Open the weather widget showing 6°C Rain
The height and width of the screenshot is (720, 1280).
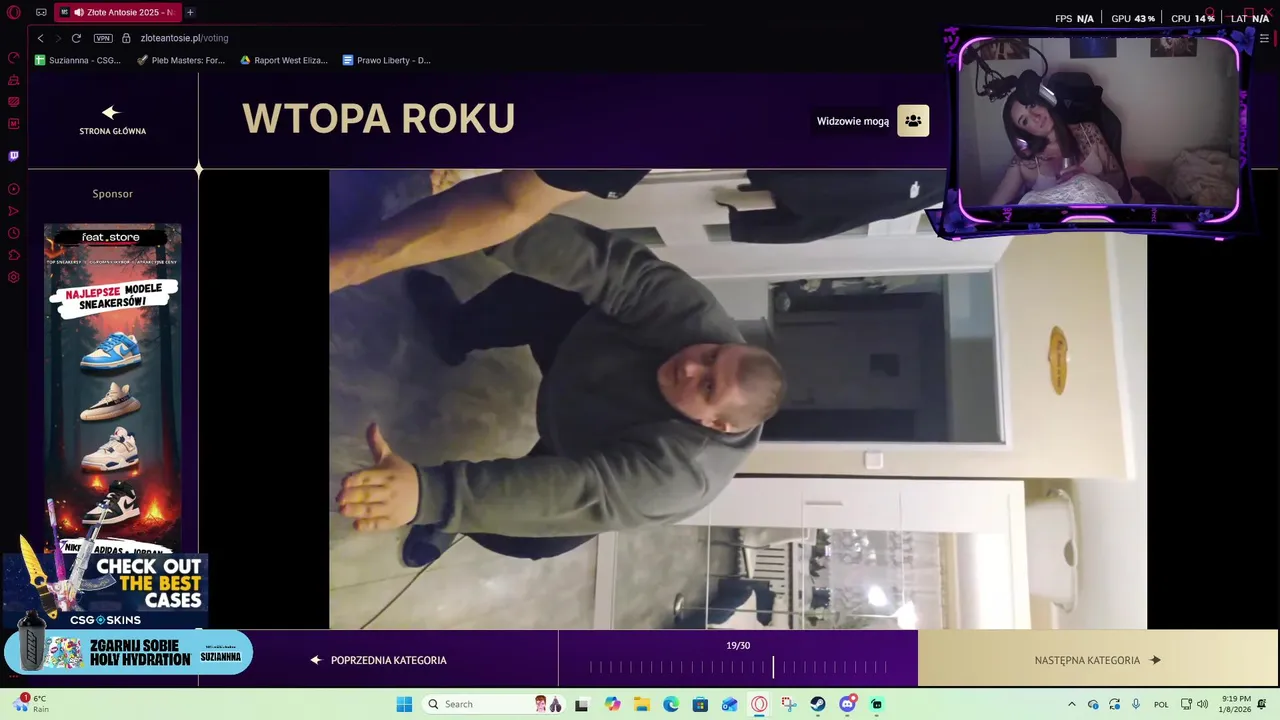(x=29, y=704)
